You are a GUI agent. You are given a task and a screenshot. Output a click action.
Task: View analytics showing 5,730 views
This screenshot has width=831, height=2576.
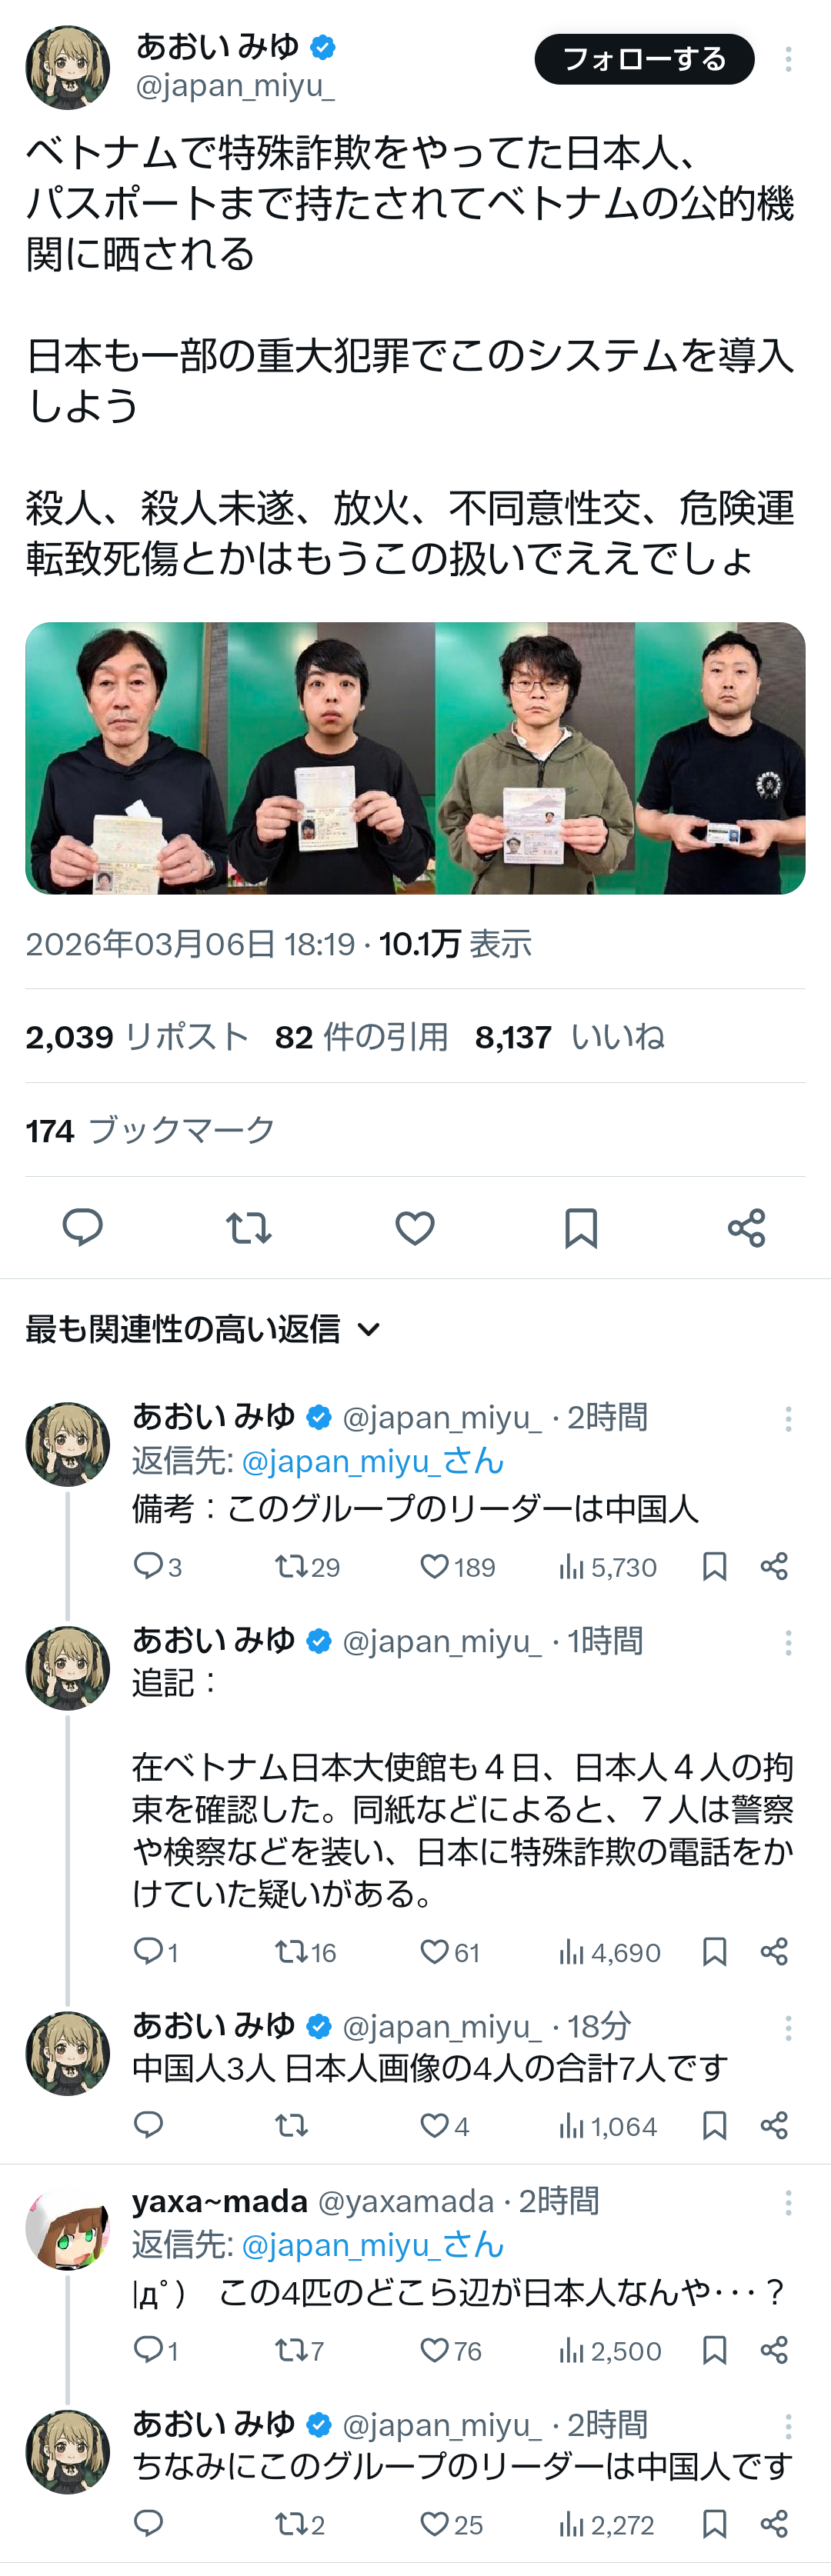tap(608, 1566)
